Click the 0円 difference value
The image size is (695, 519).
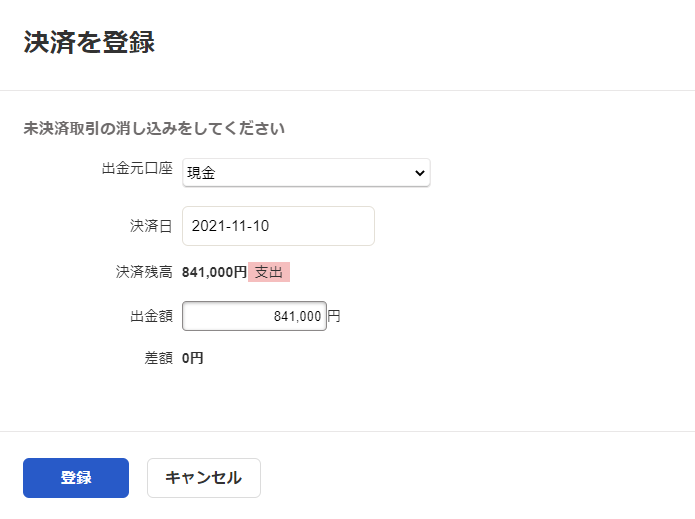point(193,358)
